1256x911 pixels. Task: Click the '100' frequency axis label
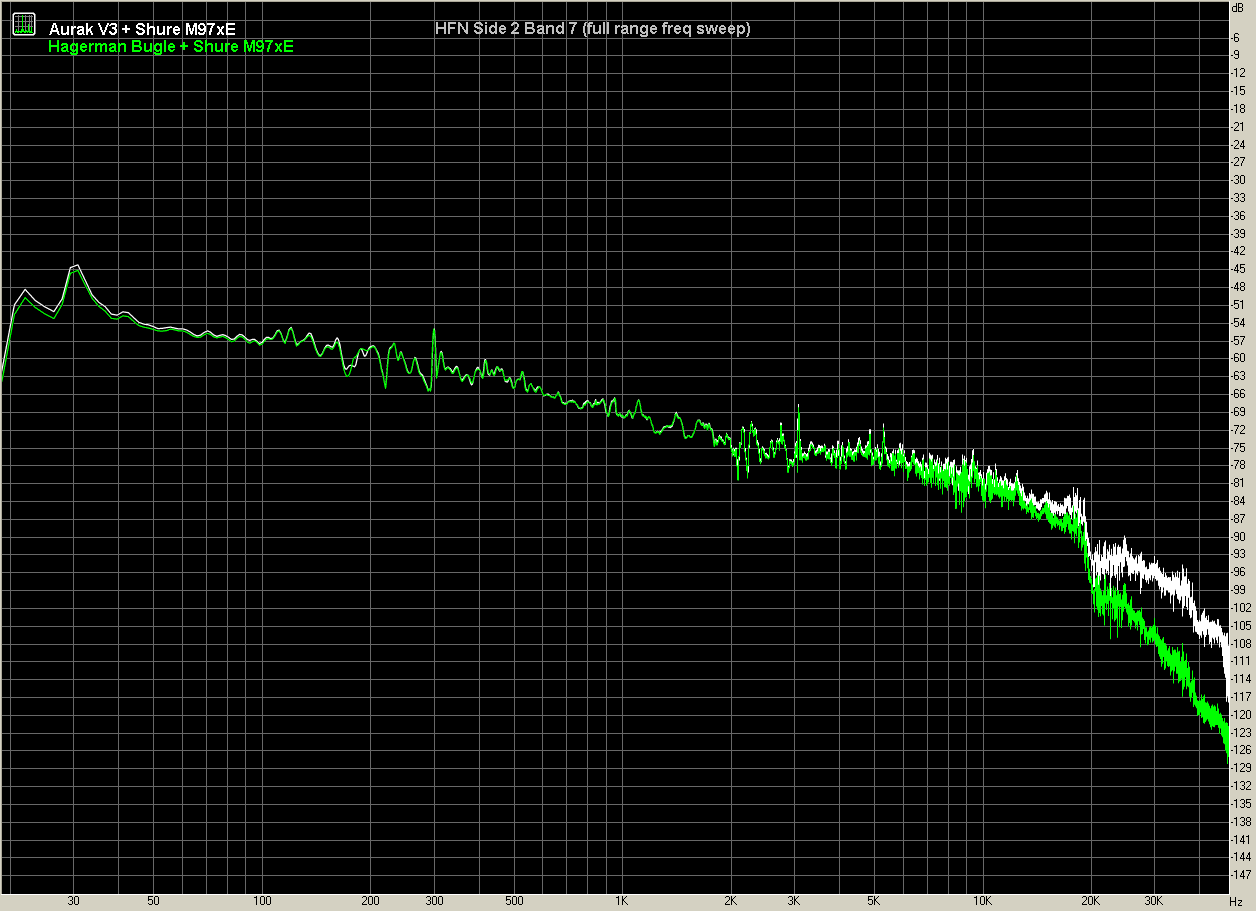point(262,902)
